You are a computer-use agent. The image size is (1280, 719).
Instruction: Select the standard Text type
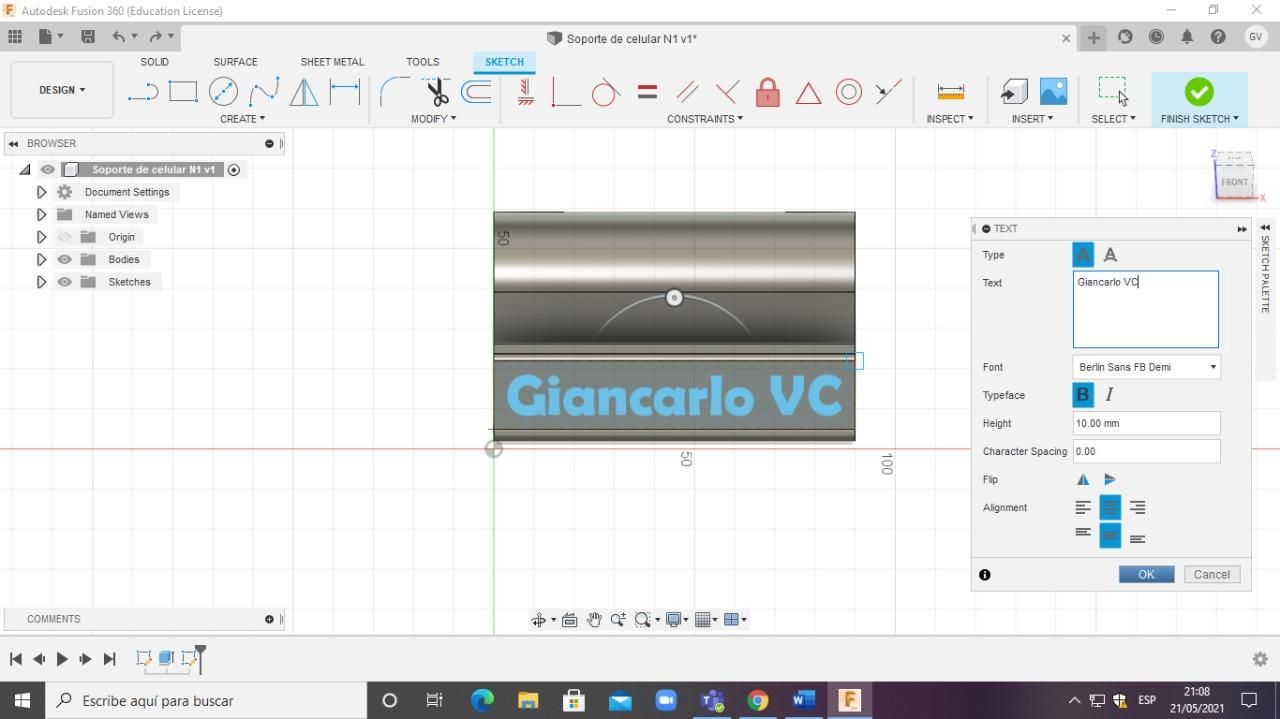coord(1083,255)
